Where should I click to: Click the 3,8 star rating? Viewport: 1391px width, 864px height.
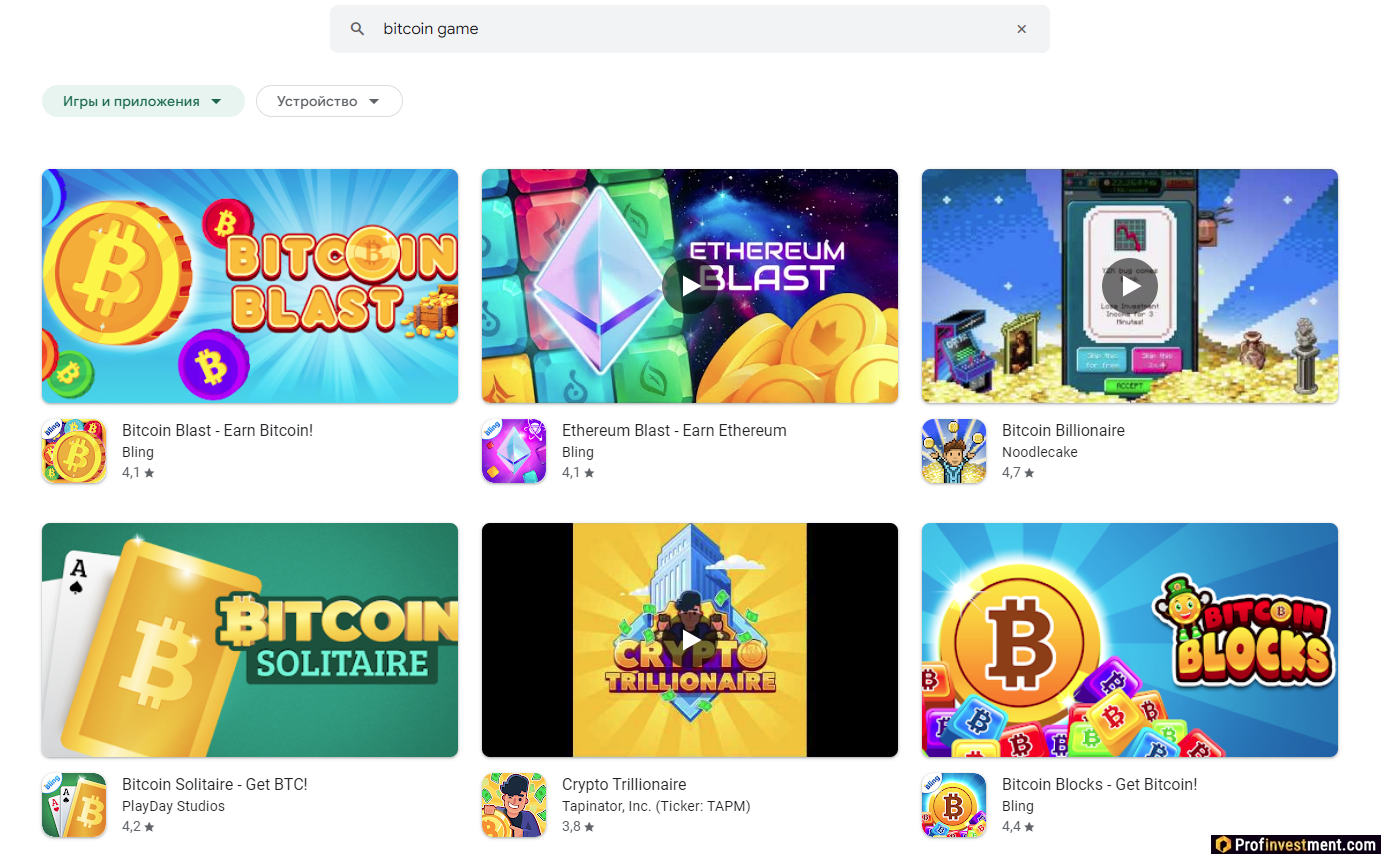[x=578, y=826]
